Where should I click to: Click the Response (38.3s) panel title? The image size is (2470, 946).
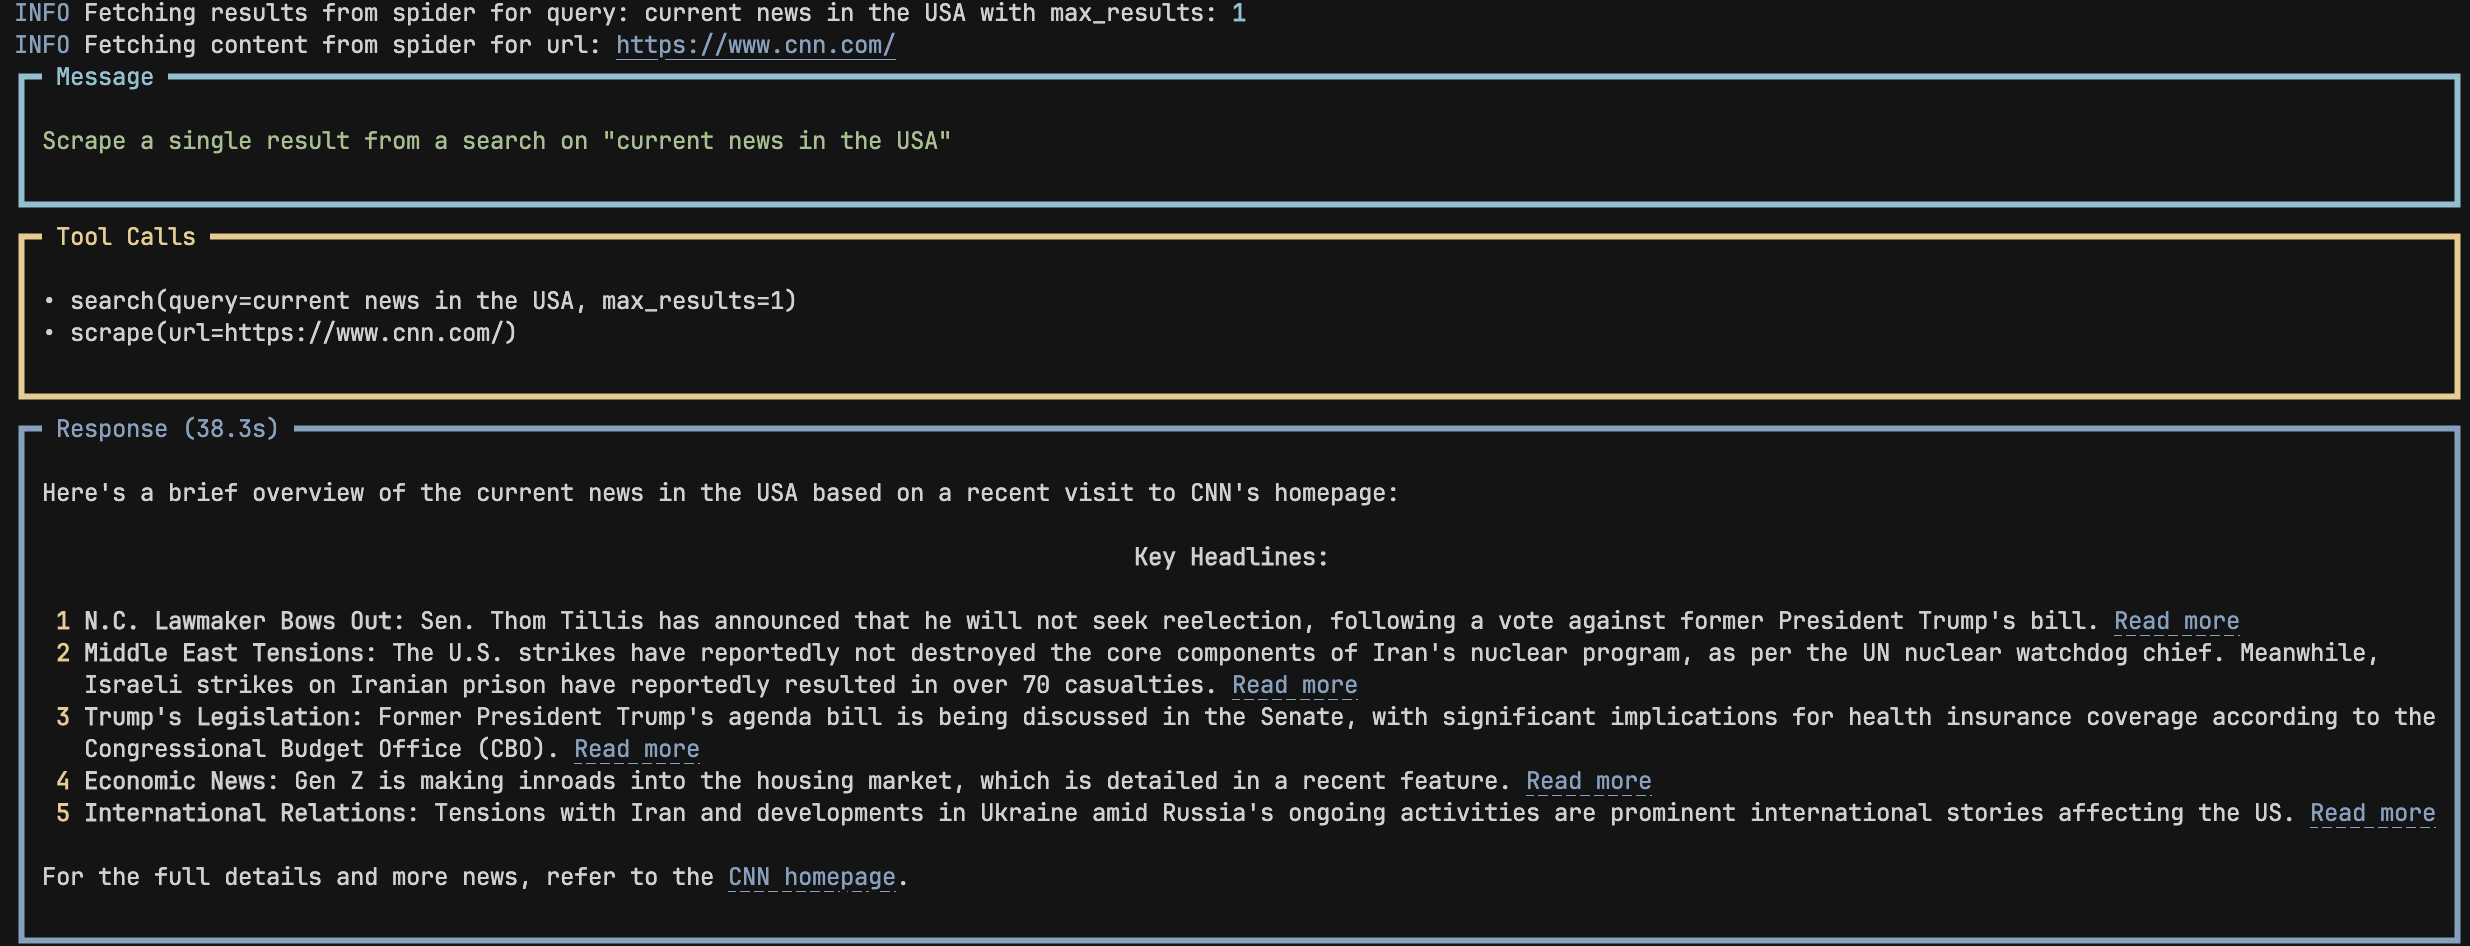[x=167, y=429]
